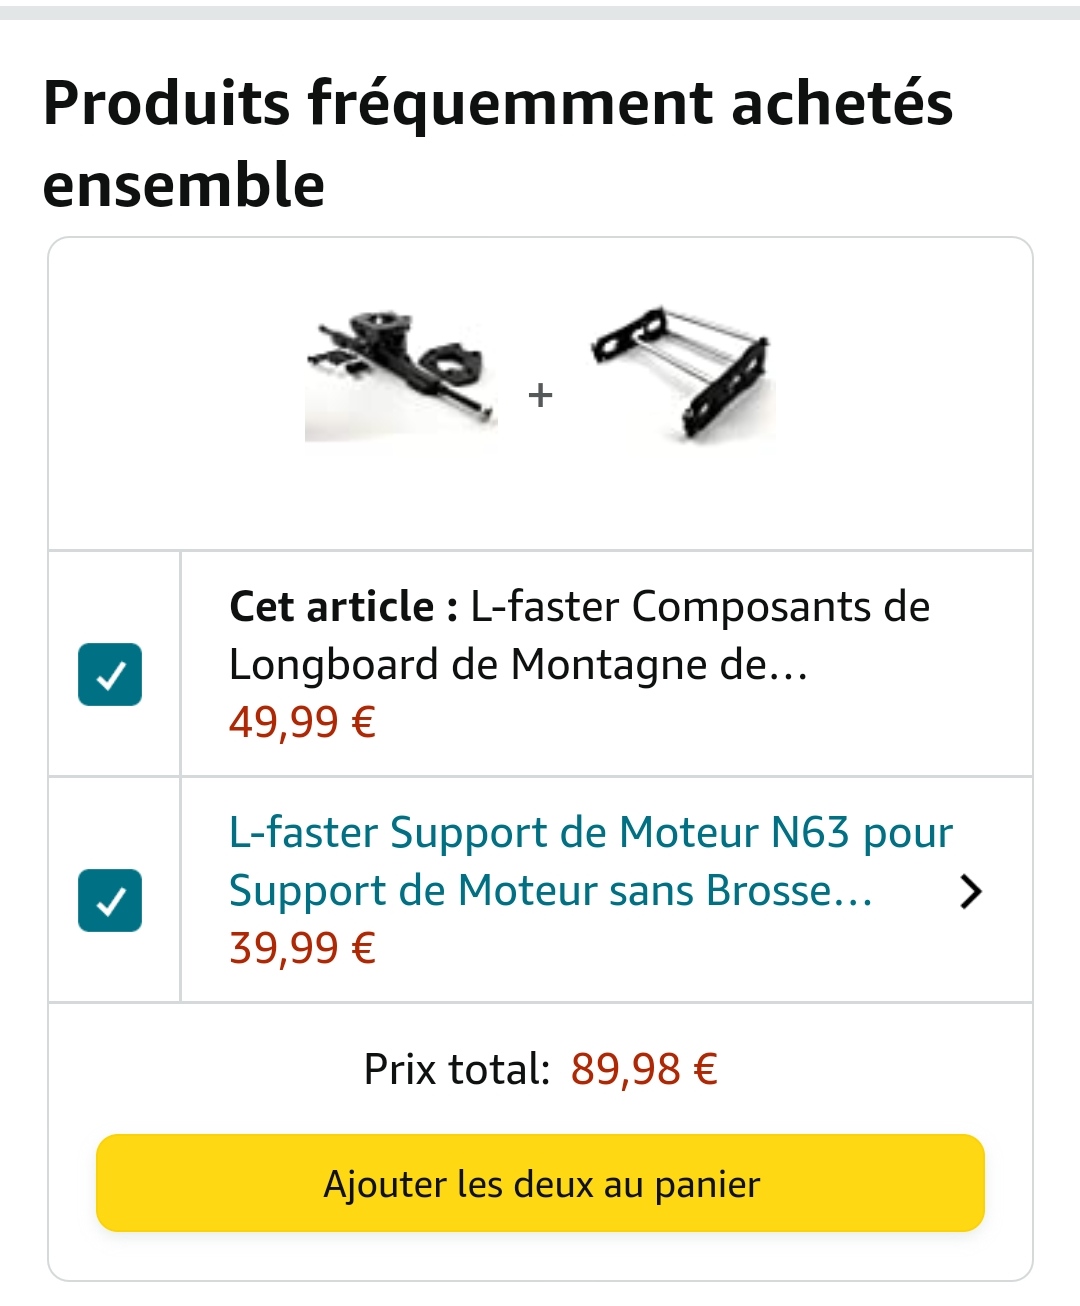This screenshot has width=1080, height=1306.
Task: Tap the white checkmark in the second row
Action: pos(110,901)
